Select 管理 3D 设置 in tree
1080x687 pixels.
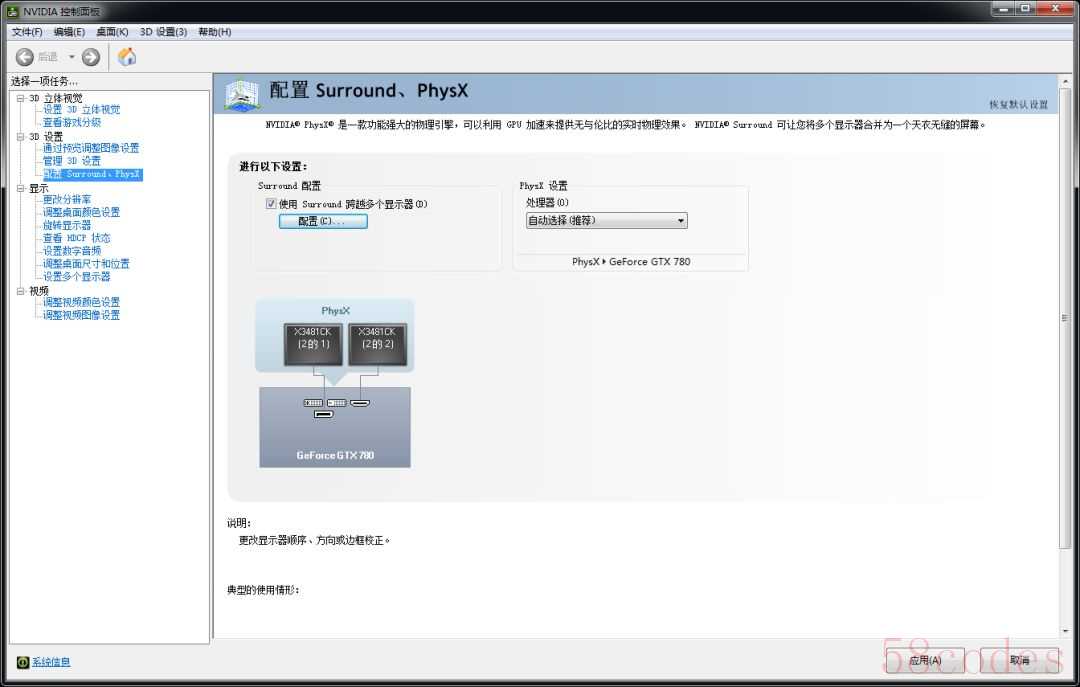72,161
